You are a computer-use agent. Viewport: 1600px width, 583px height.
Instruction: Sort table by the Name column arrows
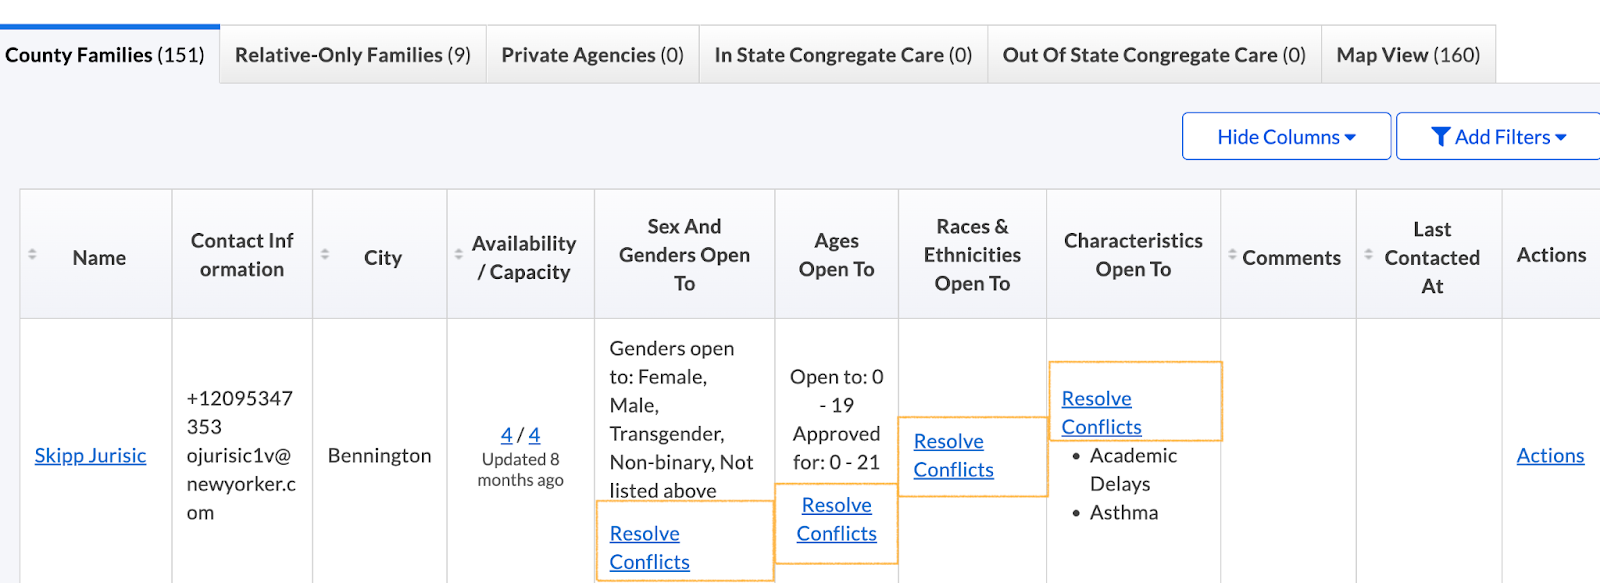(x=32, y=255)
